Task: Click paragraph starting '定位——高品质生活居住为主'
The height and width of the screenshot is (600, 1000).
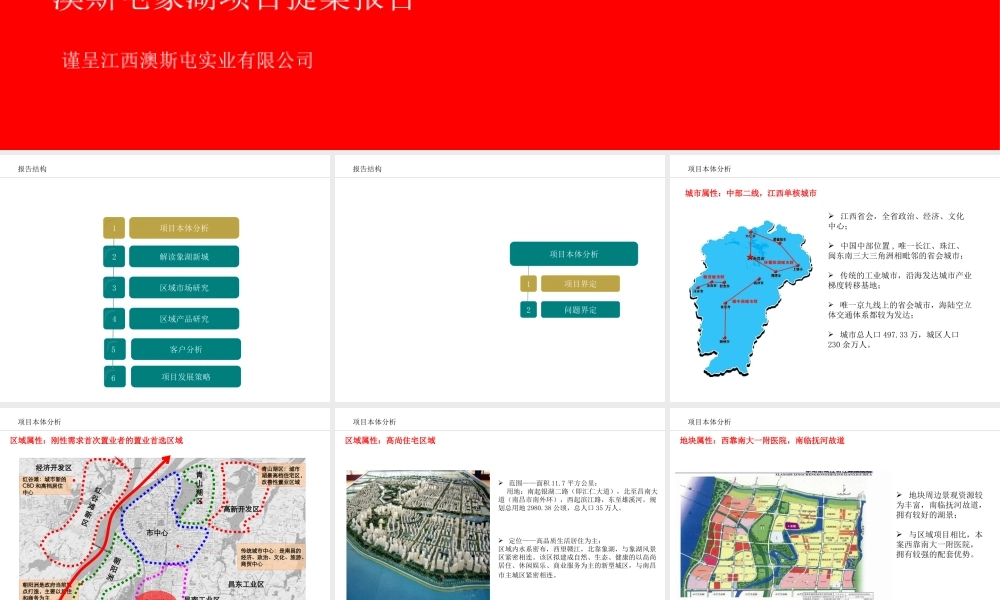Action: pyautogui.click(x=578, y=557)
